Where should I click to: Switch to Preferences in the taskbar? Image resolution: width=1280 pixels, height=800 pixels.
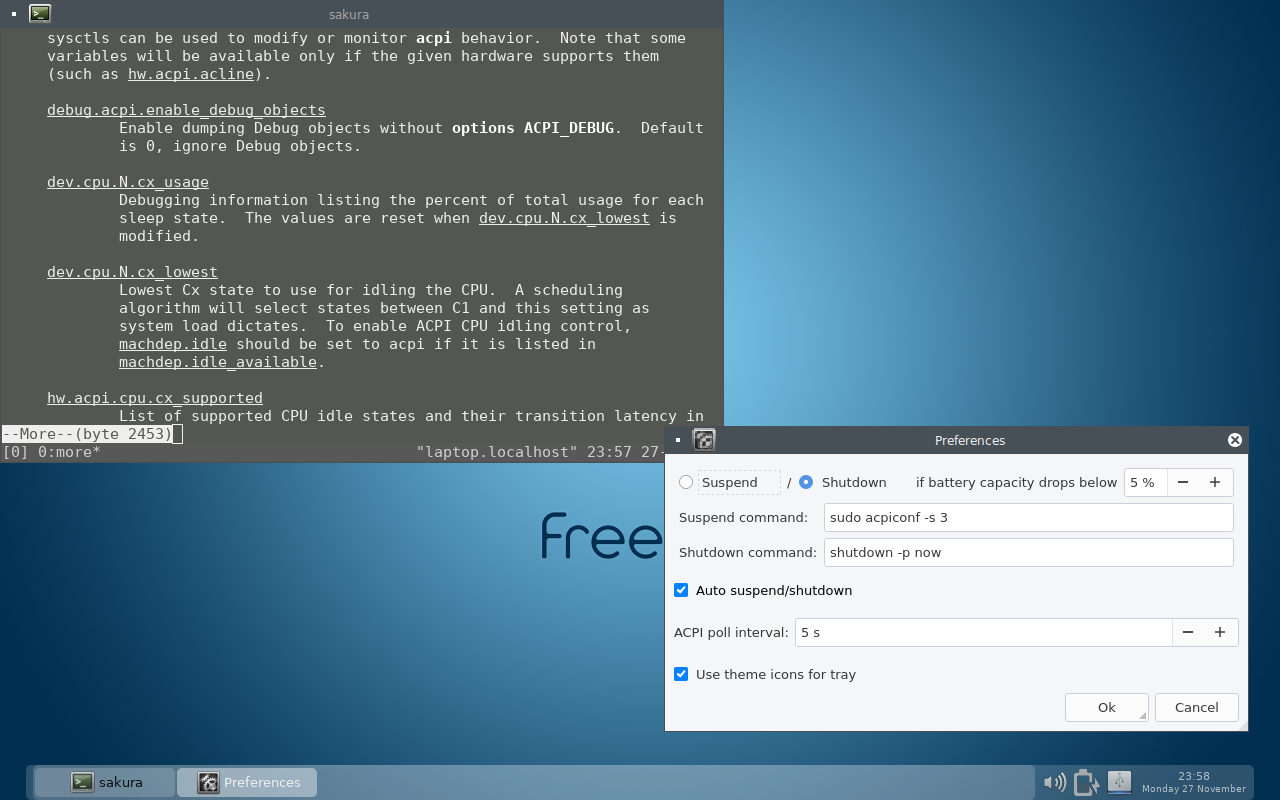pyautogui.click(x=247, y=782)
